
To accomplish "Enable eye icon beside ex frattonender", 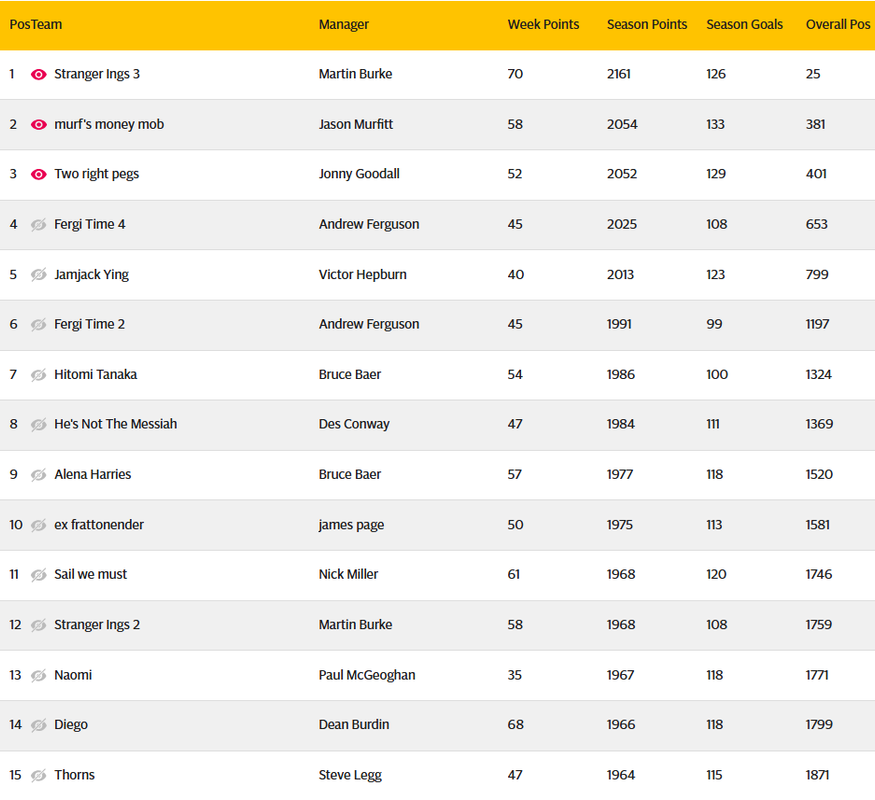I will tap(39, 525).
